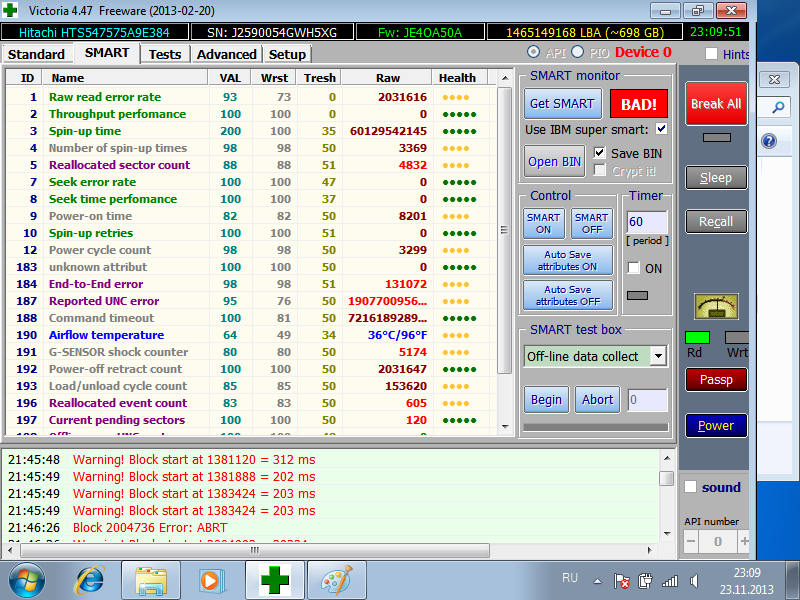Click log horizontal scroll left arrow

[10, 550]
